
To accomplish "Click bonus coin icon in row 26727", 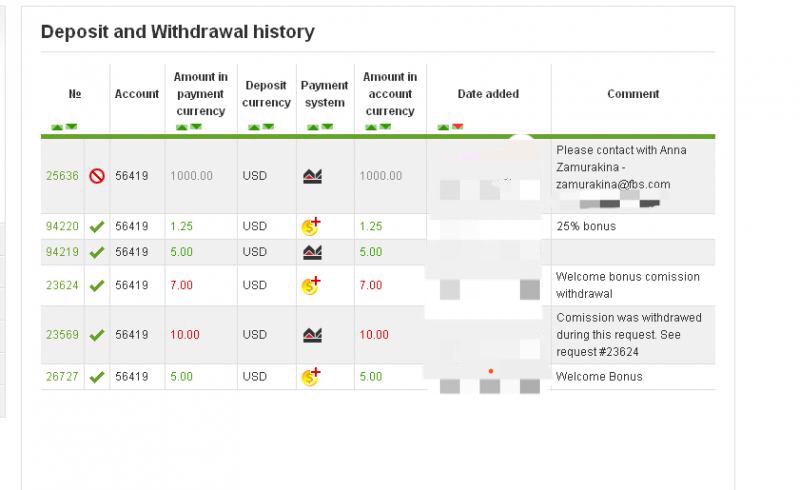I will click(x=311, y=377).
